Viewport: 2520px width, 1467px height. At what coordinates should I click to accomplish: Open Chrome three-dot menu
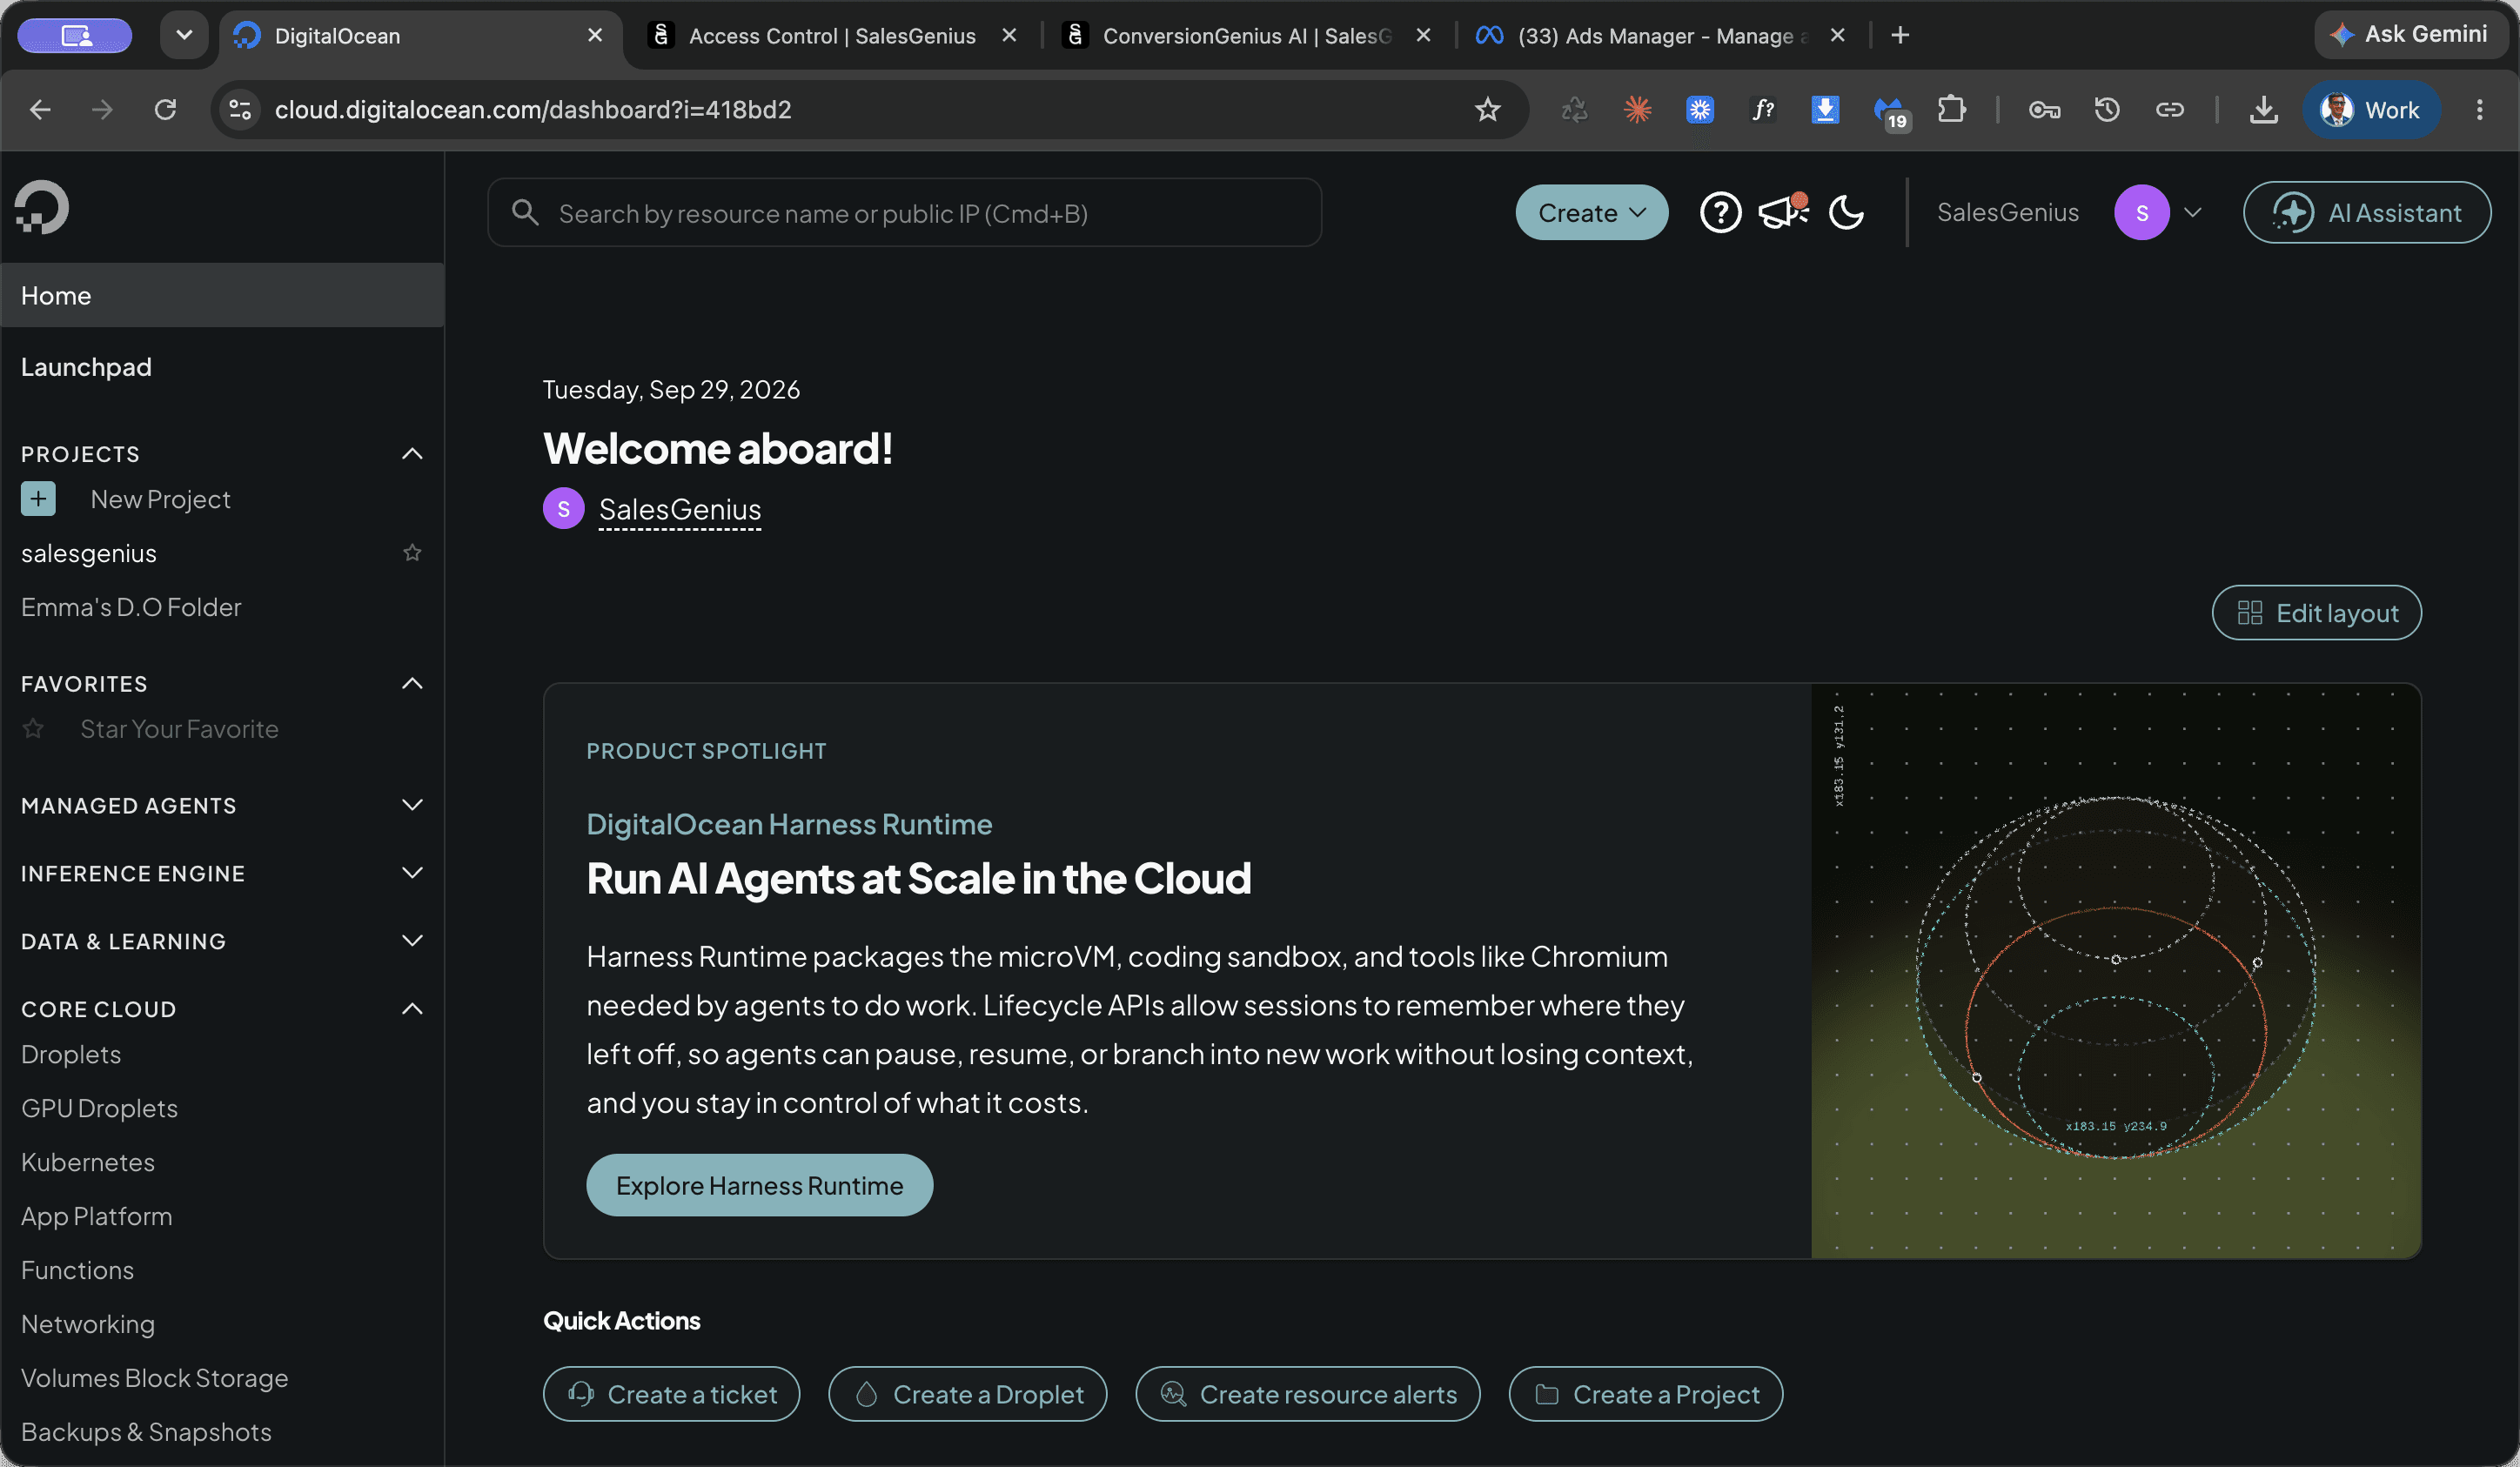2479,109
